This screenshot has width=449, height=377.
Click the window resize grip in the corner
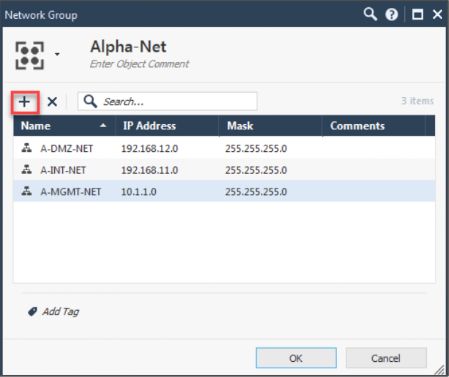[x=440, y=369]
